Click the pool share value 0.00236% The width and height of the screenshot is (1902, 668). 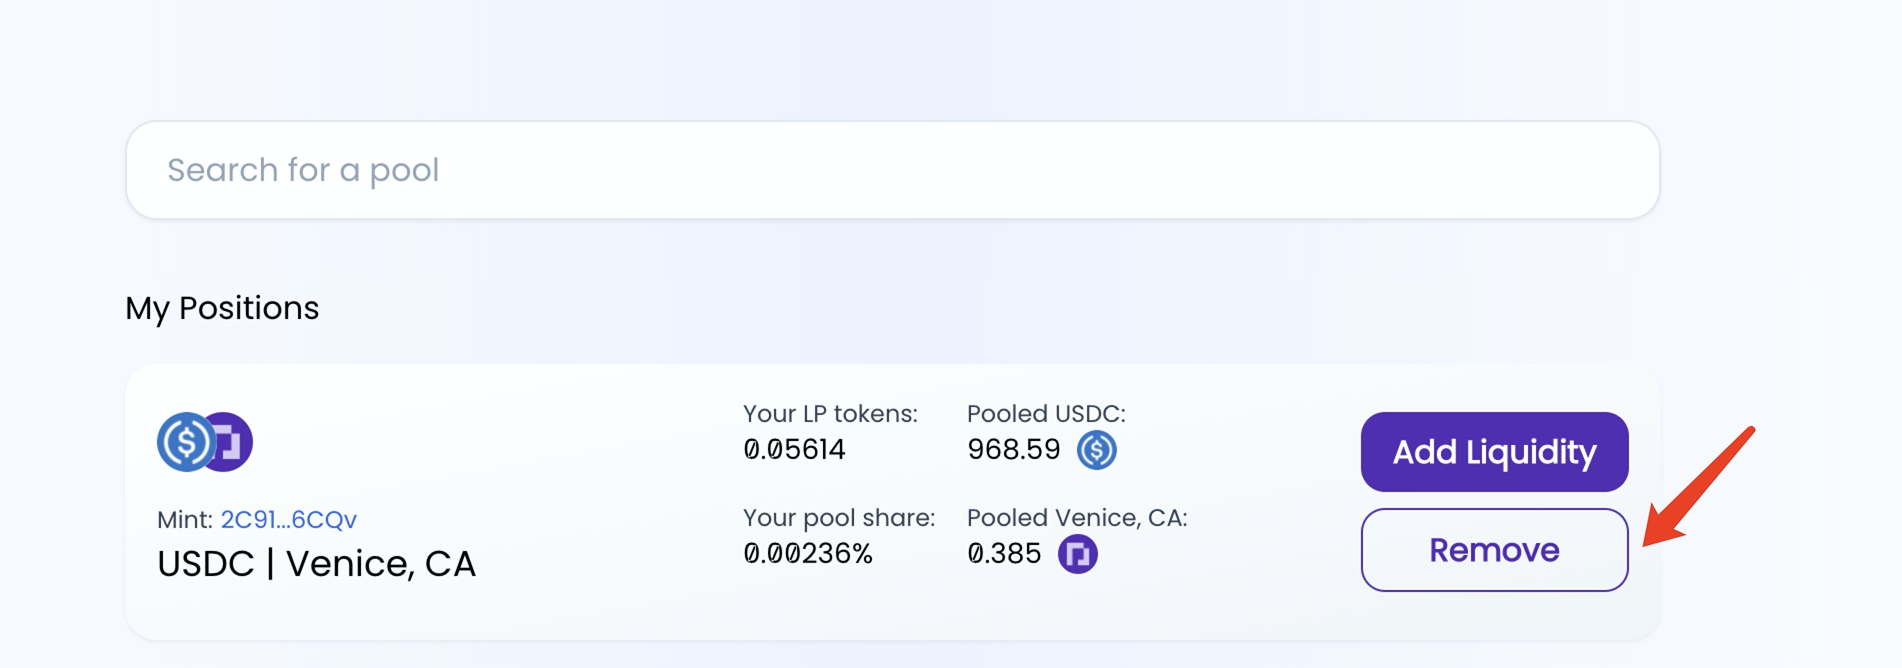[808, 554]
